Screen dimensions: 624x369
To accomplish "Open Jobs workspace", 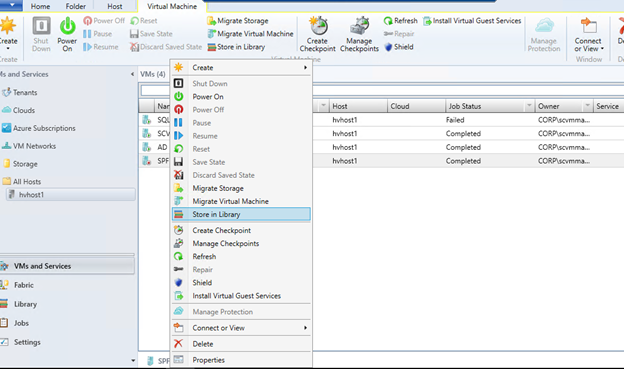I will (x=67, y=323).
